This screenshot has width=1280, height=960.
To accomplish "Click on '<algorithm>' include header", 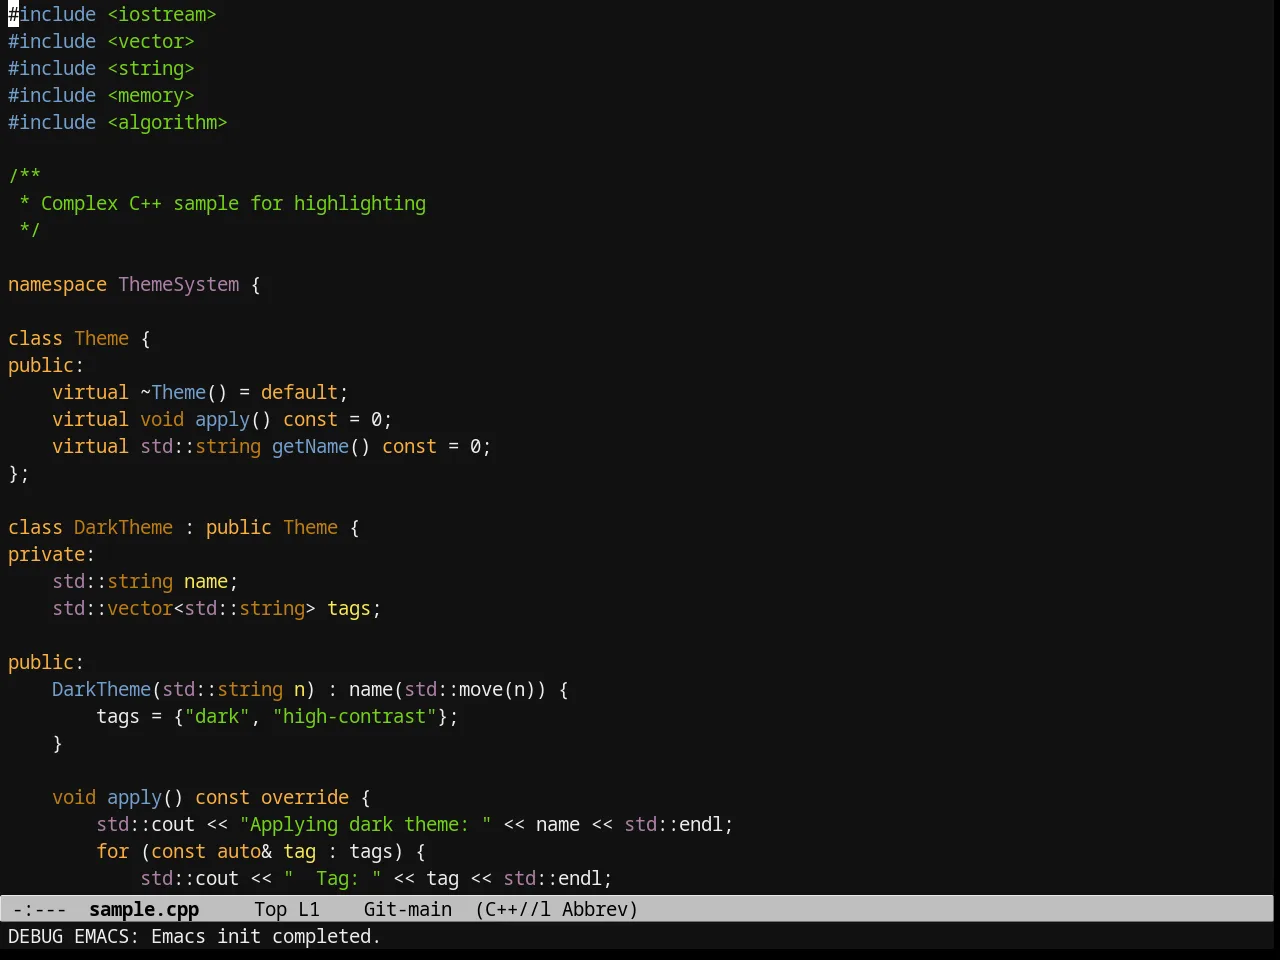I will (168, 122).
